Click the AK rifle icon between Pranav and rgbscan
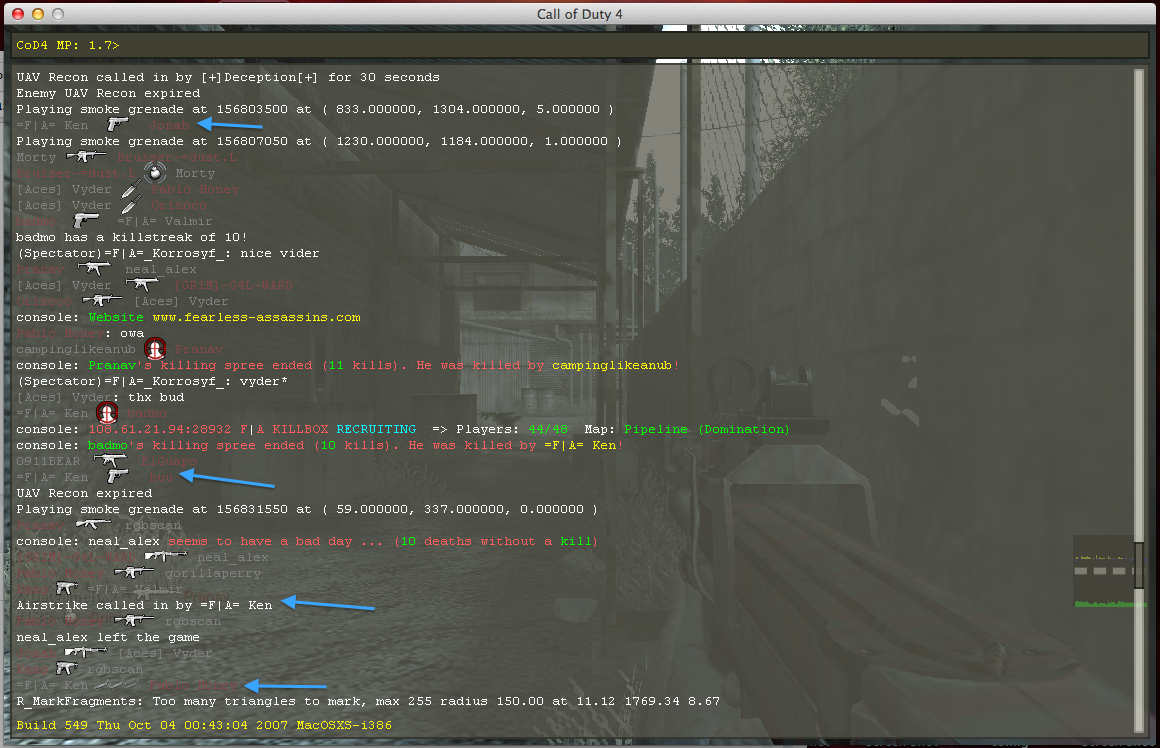 click(x=93, y=525)
